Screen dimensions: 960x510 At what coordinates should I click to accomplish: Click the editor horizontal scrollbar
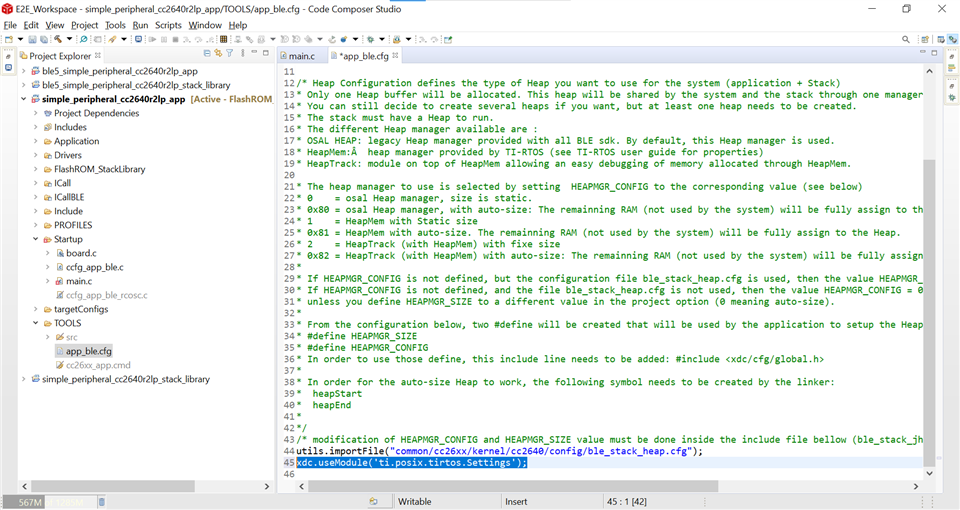point(512,486)
